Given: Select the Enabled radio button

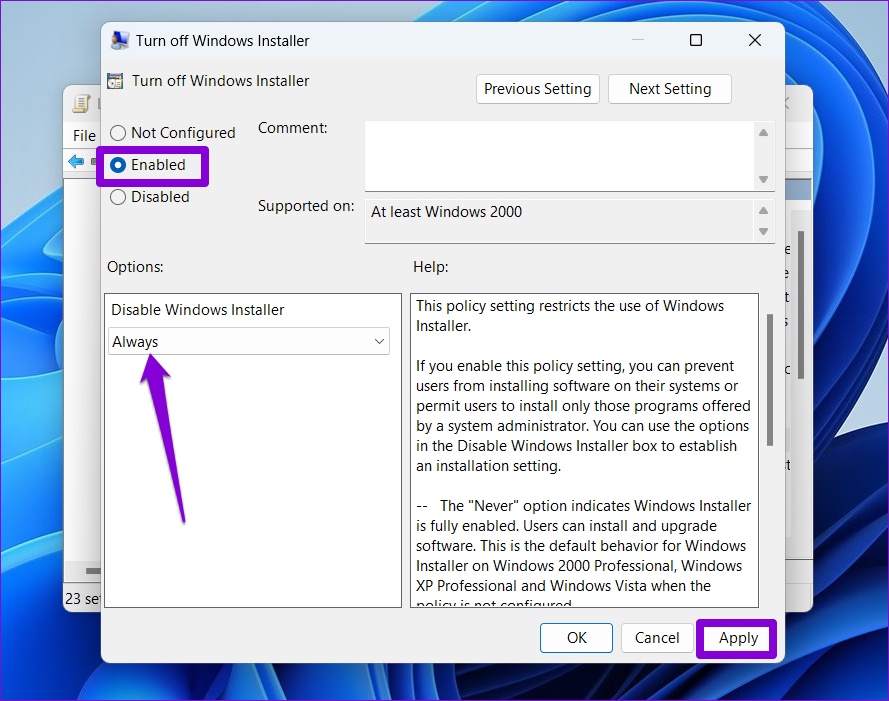Looking at the screenshot, I should point(118,165).
